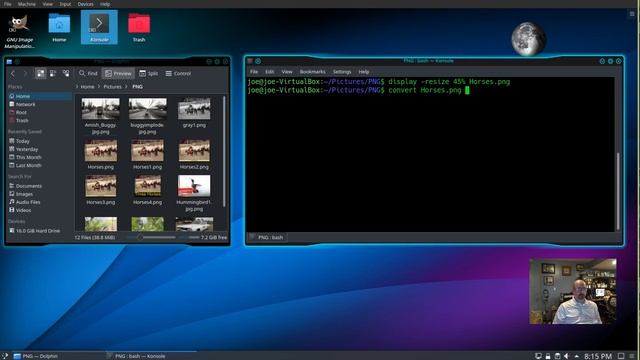Open VirtualBox Devices menu
This screenshot has width=640, height=360.
[85, 4]
